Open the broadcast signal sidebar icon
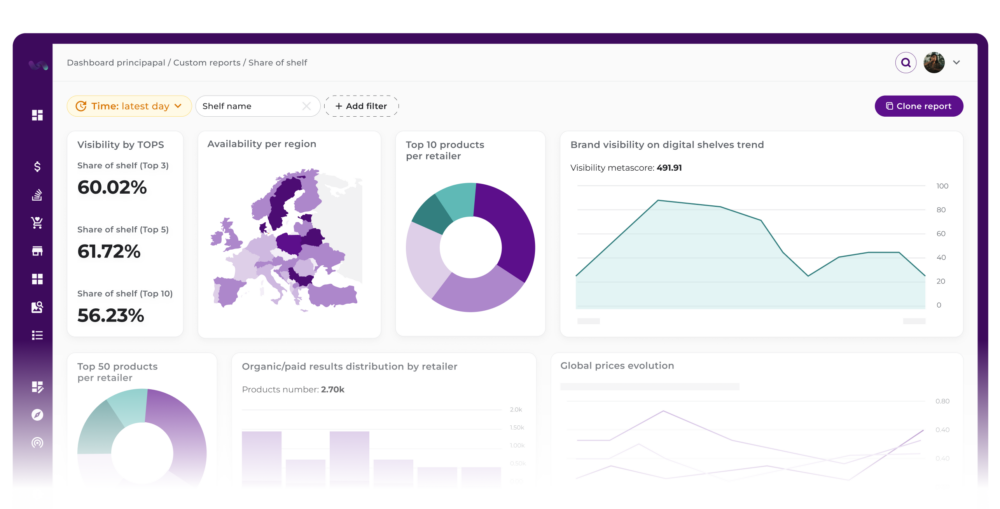Viewport: 1000px width, 509px height. pos(37,442)
